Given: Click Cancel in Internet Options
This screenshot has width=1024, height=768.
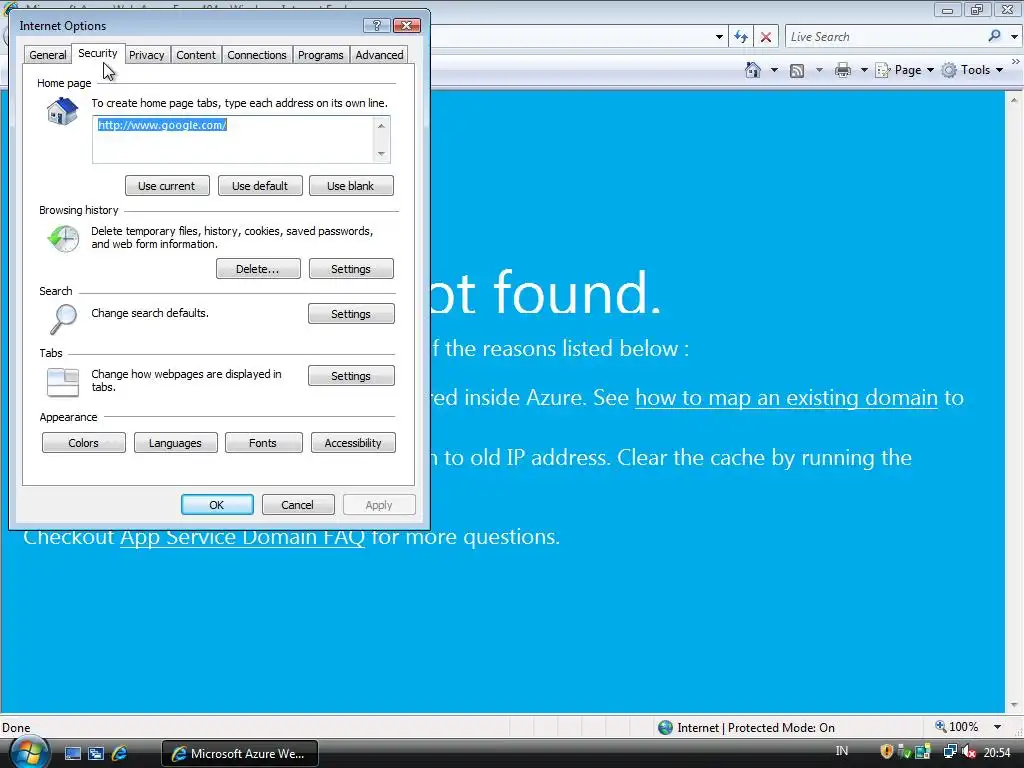Looking at the screenshot, I should click(x=298, y=505).
